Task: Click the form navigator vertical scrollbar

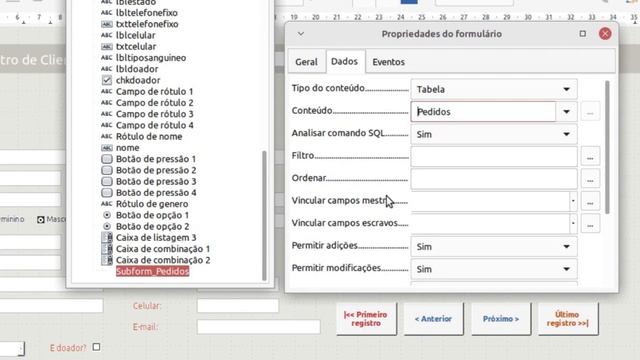Action: pyautogui.click(x=264, y=215)
